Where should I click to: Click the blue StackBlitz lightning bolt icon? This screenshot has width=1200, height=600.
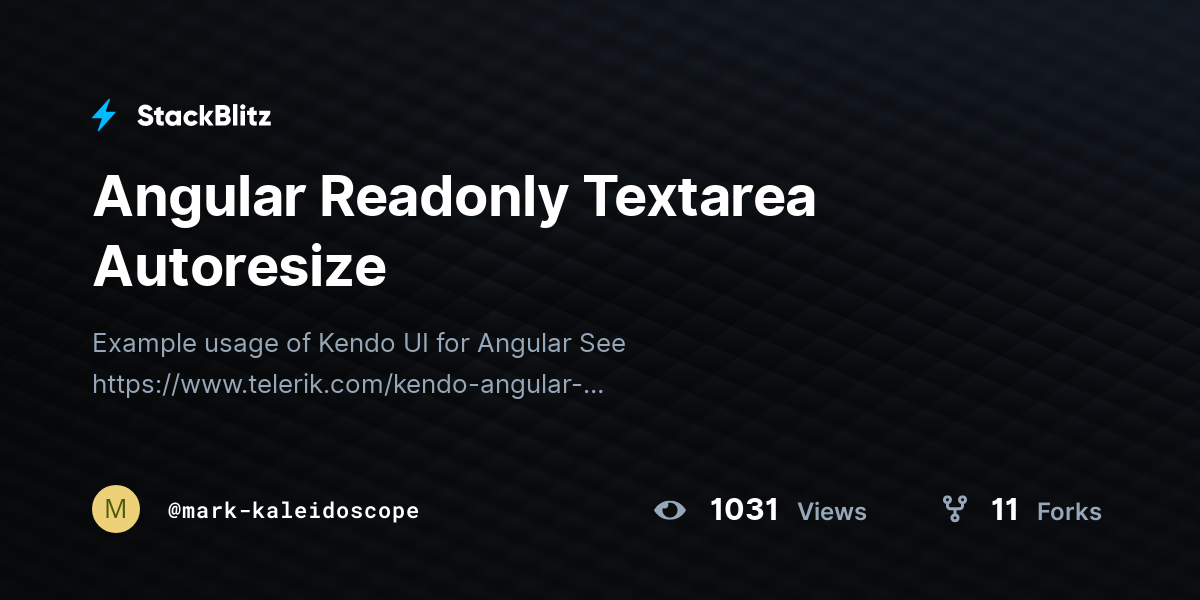104,116
